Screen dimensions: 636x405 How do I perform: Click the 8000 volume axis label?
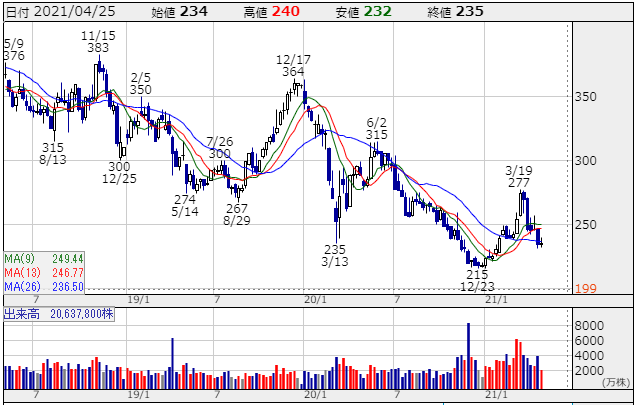pyautogui.click(x=589, y=325)
